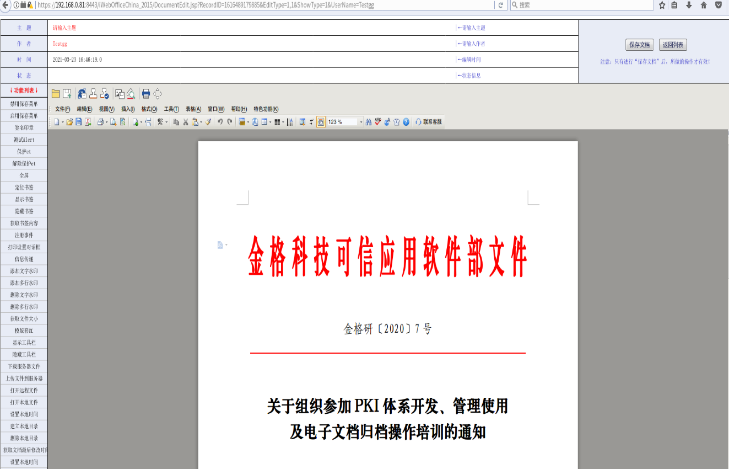Click the undo arrow icon

click(220, 122)
